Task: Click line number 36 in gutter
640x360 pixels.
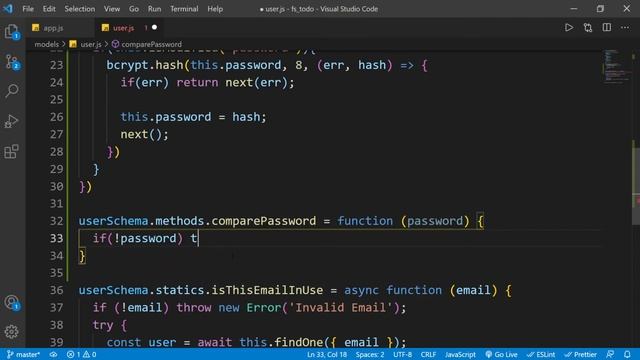Action: pos(57,290)
